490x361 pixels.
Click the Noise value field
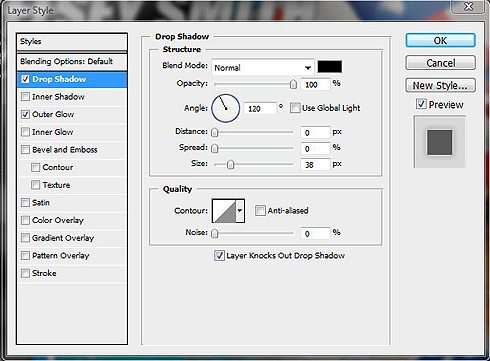(x=315, y=234)
